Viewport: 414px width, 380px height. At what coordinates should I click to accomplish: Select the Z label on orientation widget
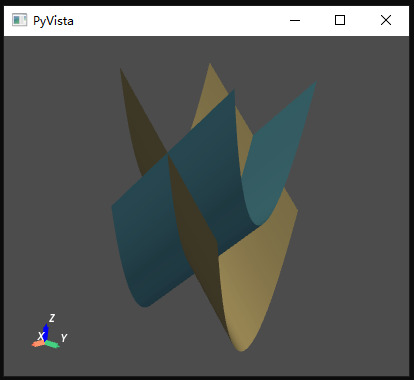click(52, 318)
